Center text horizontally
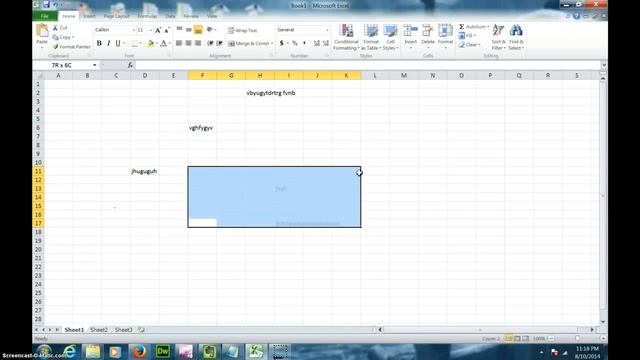 coord(189,43)
